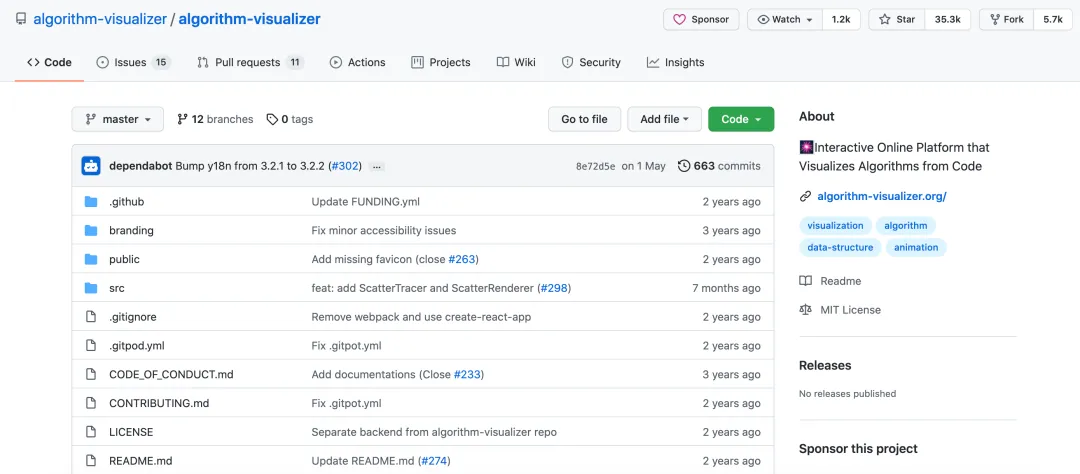Click the .github folder icon
Image resolution: width=1080 pixels, height=474 pixels.
coord(91,202)
